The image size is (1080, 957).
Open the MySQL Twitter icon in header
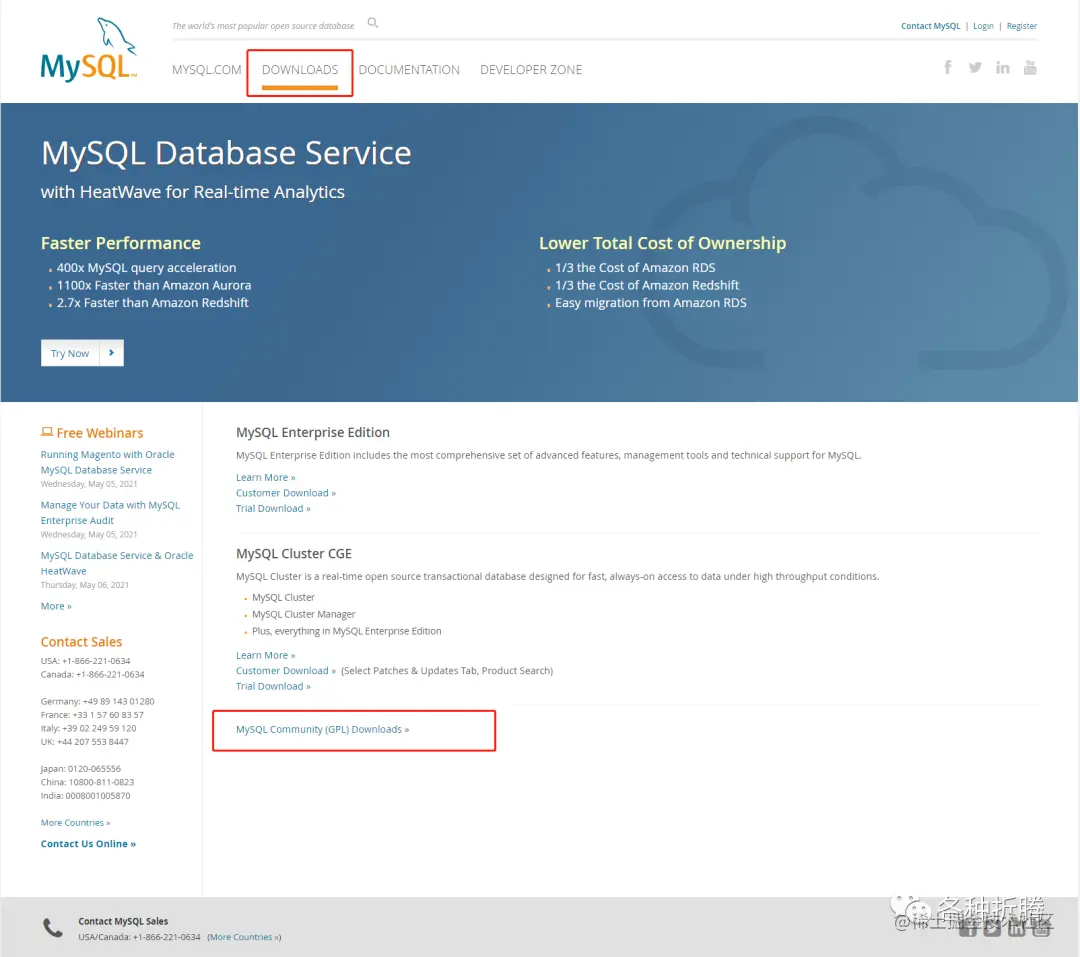(x=975, y=67)
